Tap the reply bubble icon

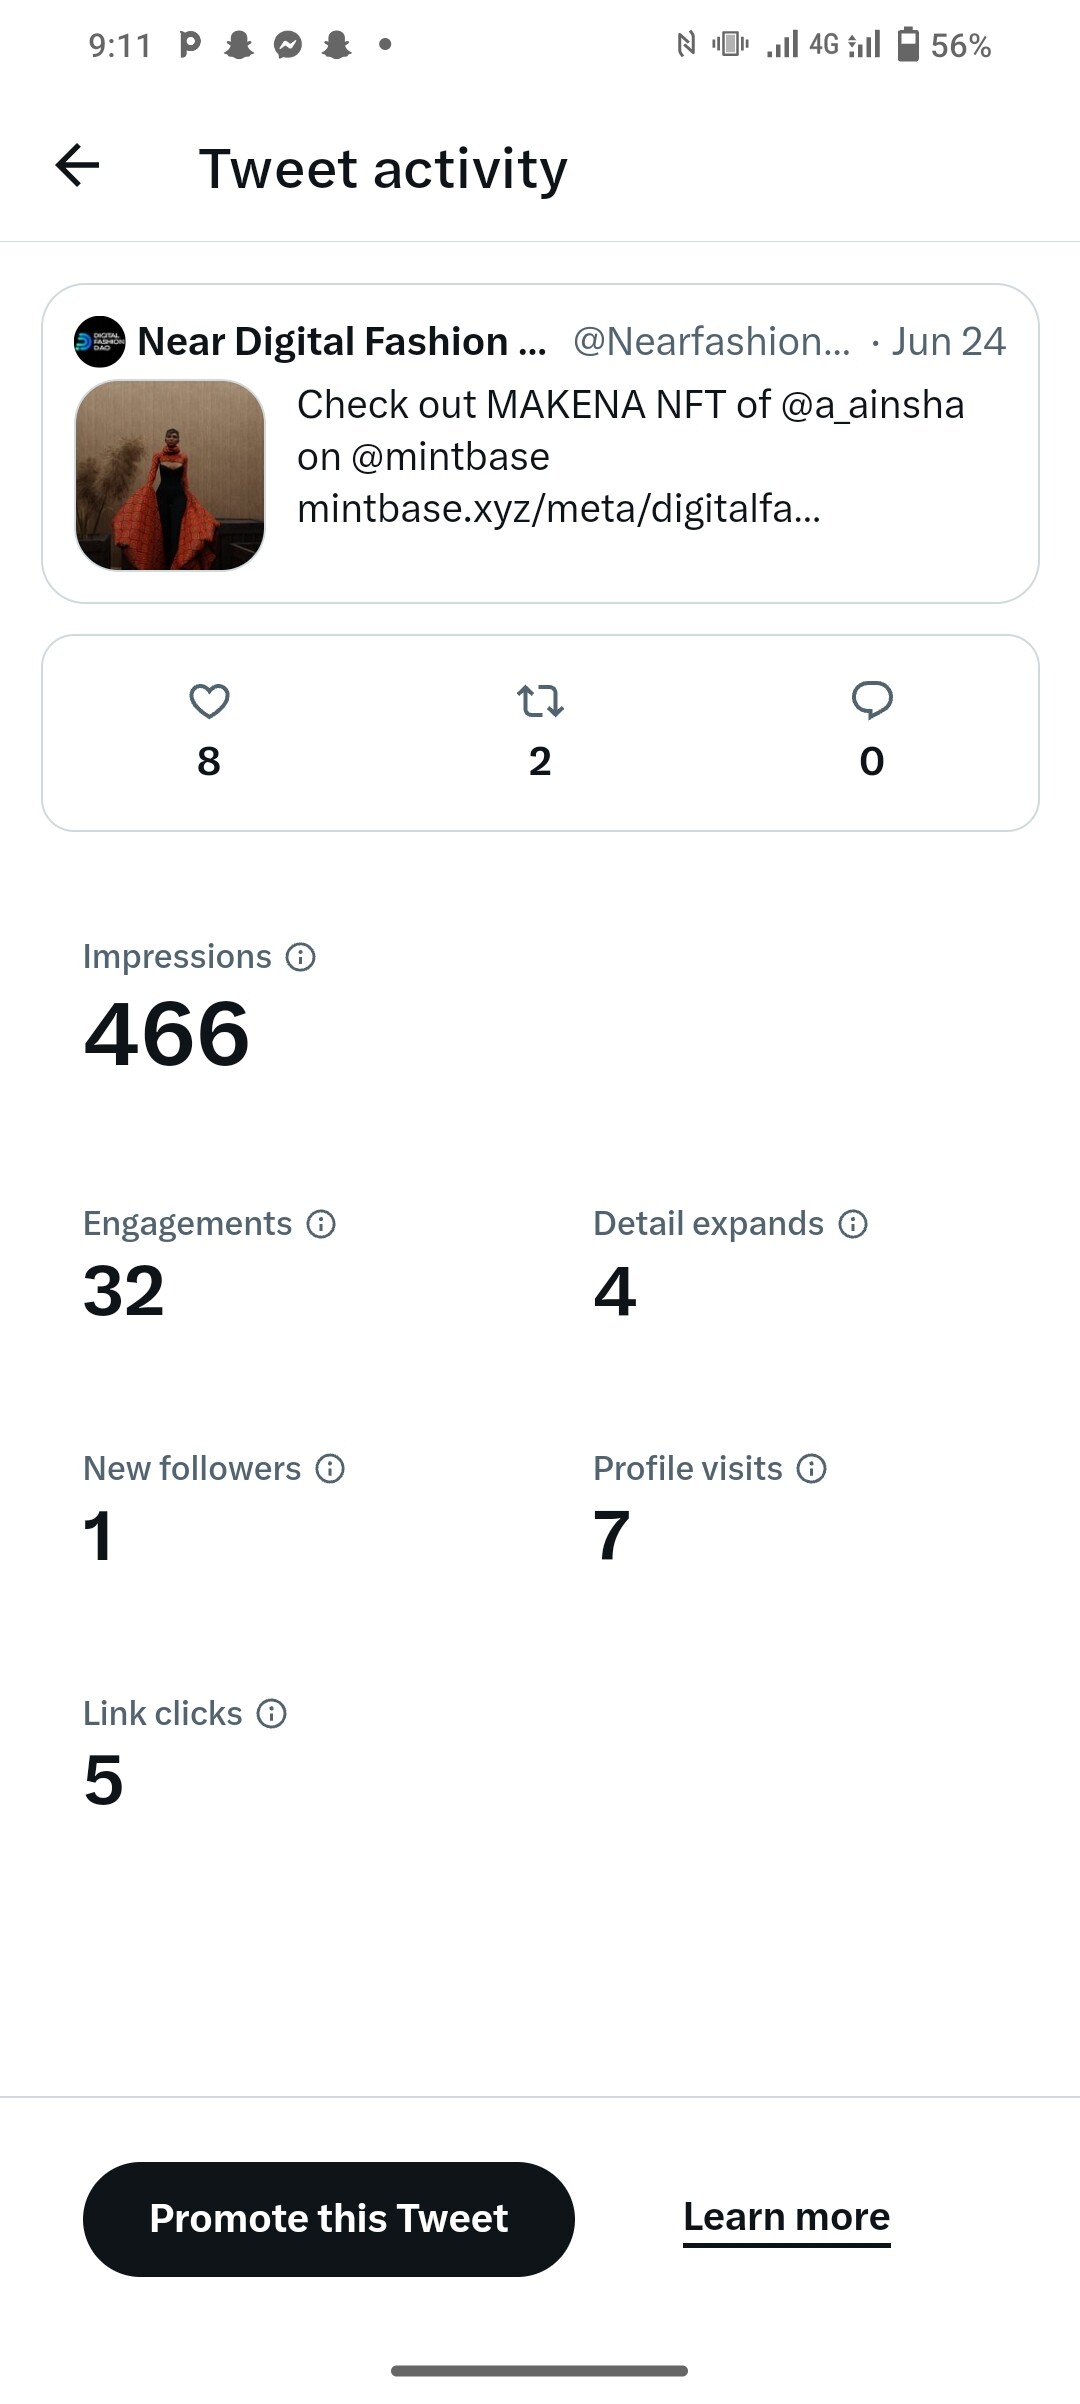tap(872, 700)
